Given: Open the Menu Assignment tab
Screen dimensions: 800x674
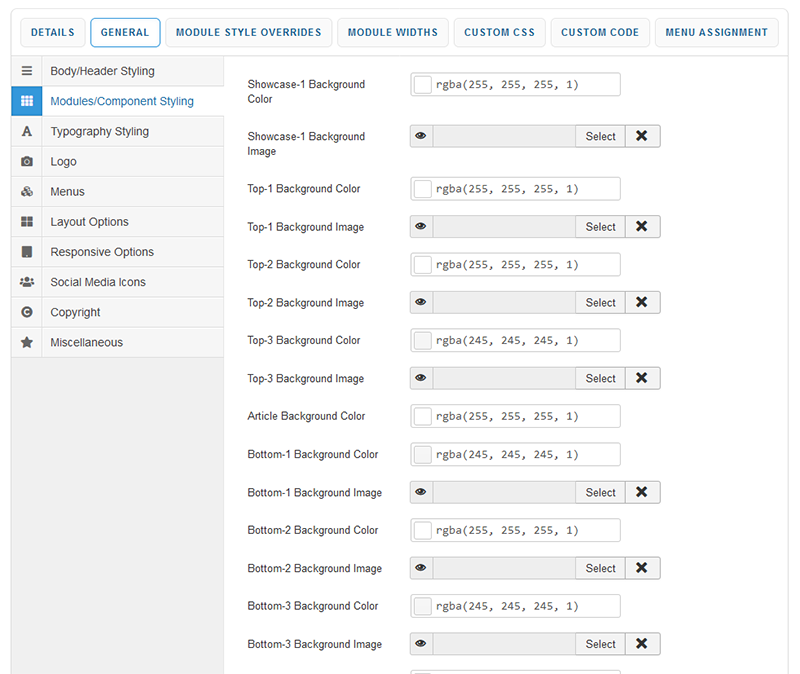Looking at the screenshot, I should (717, 33).
